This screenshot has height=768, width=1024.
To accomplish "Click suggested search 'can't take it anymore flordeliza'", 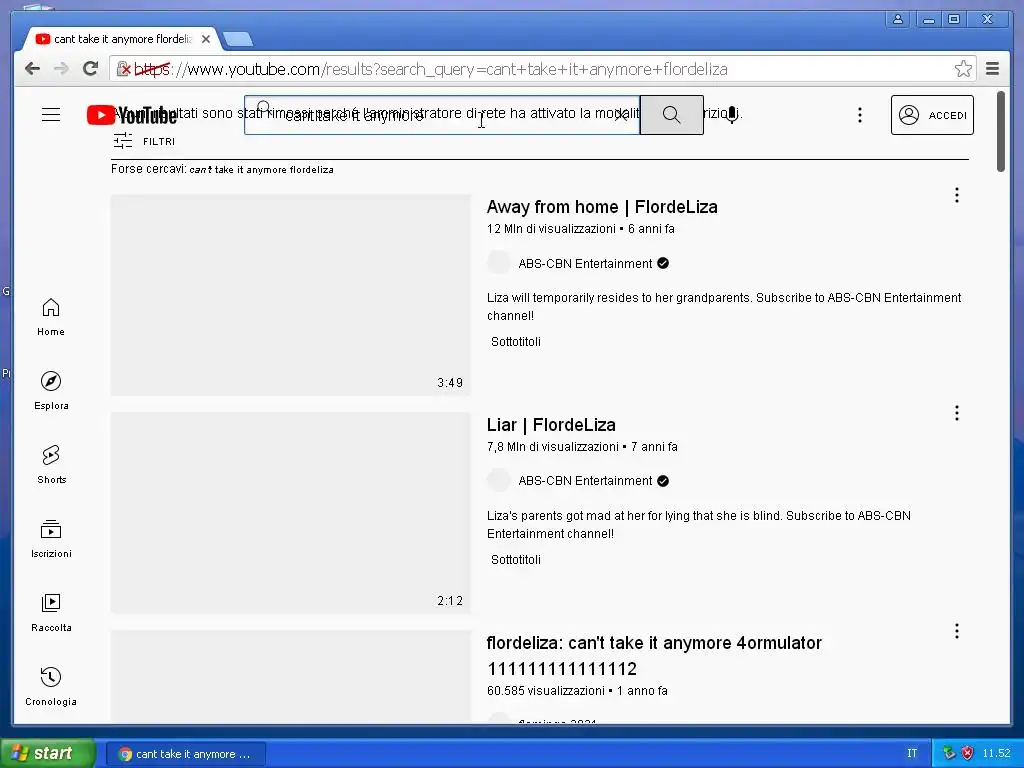I will click(x=261, y=170).
